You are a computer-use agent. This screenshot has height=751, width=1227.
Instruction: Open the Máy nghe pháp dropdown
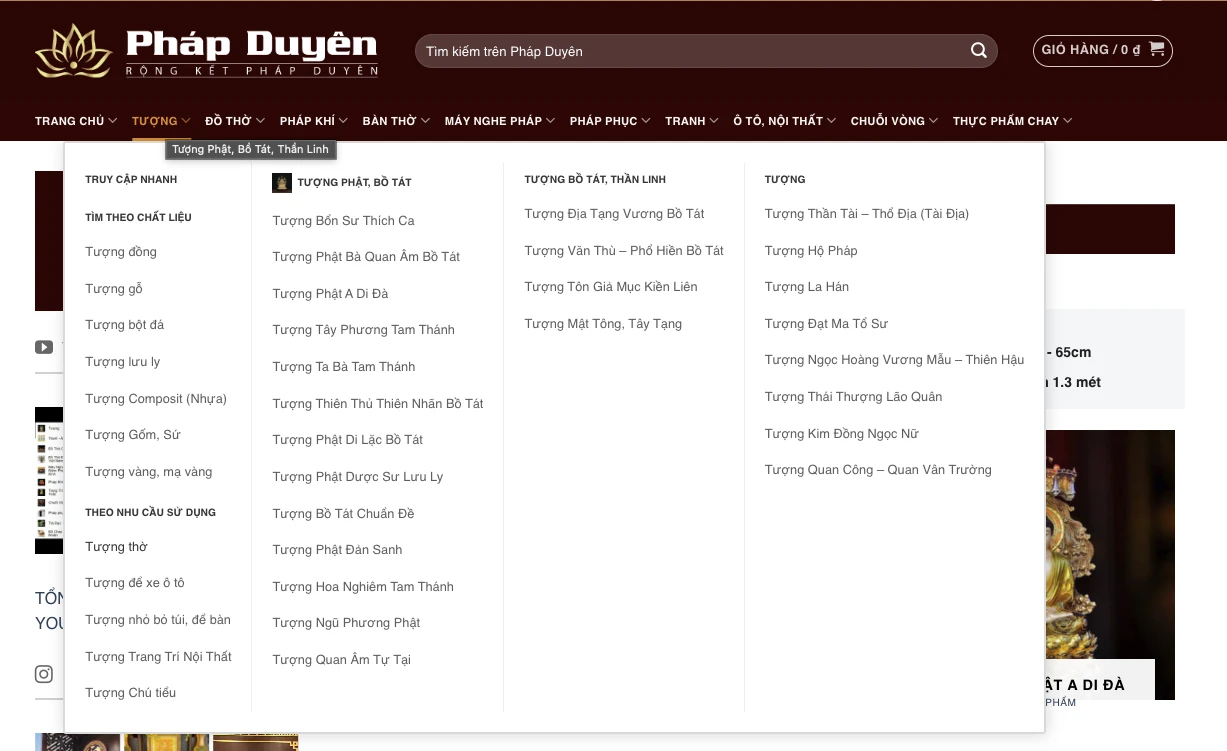pos(499,121)
